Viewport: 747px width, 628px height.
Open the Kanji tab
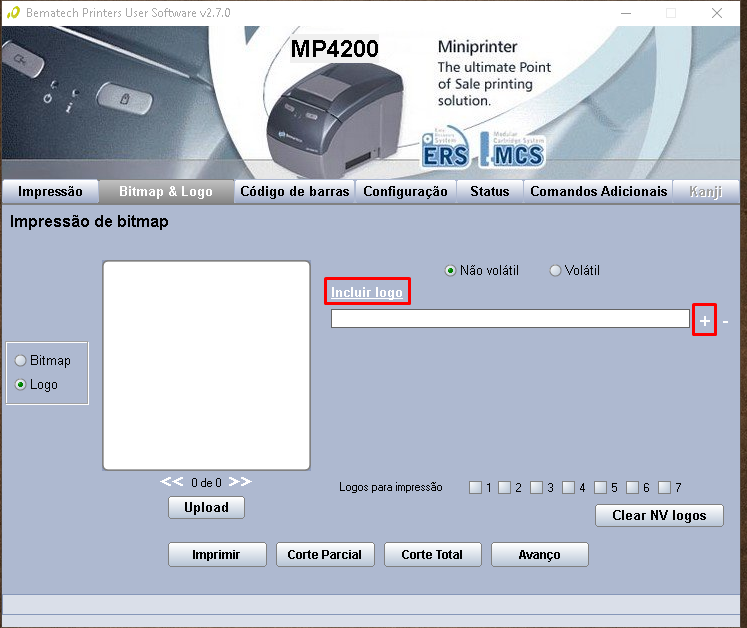tap(706, 192)
